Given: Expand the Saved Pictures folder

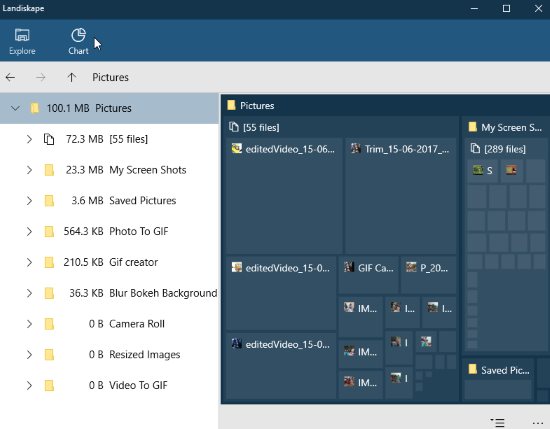Looking at the screenshot, I should [x=29, y=201].
